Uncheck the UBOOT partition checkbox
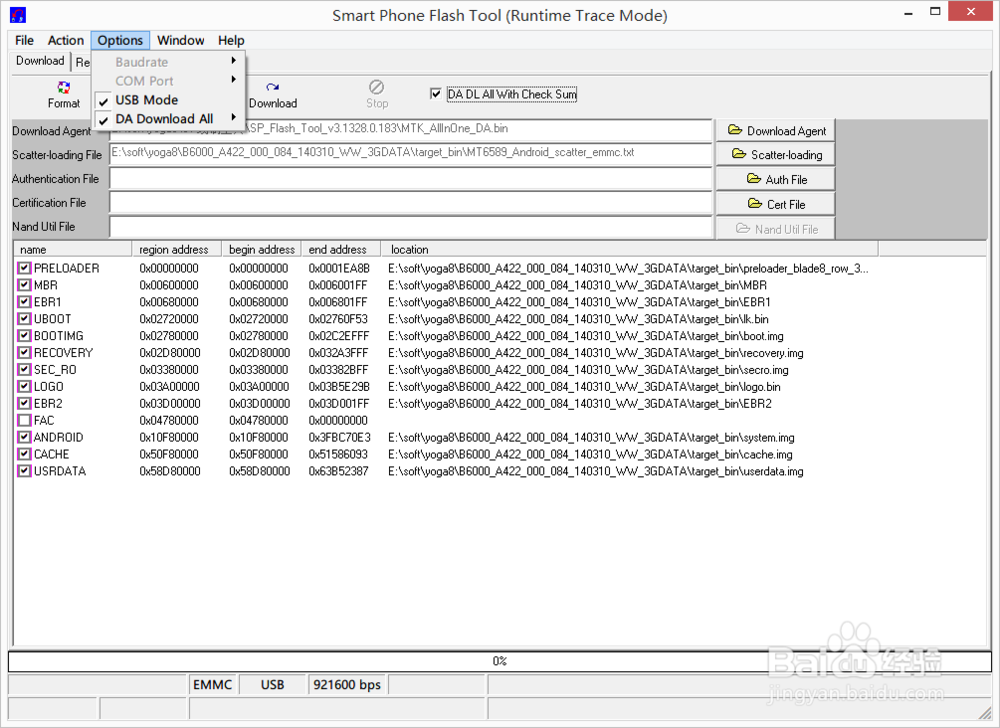Screen dimensions: 1000x728 tap(24, 319)
